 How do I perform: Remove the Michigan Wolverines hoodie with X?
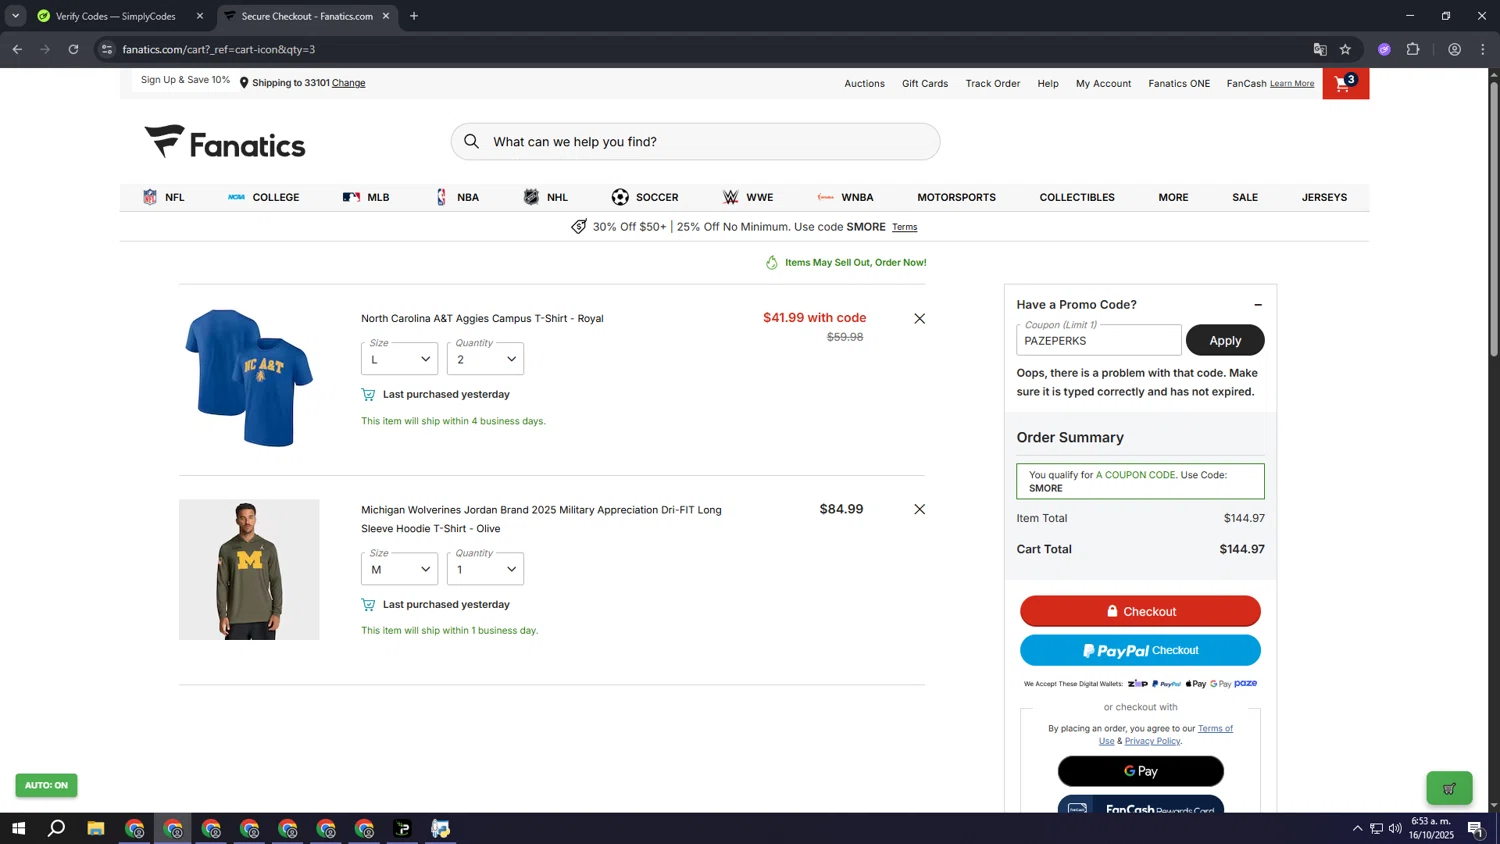[919, 510]
